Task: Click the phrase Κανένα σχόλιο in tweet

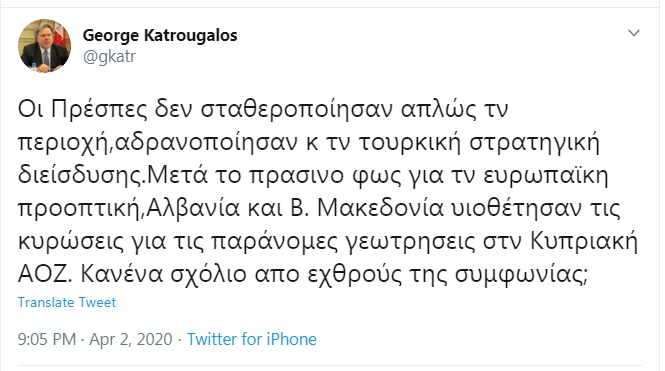Action: pos(163,275)
